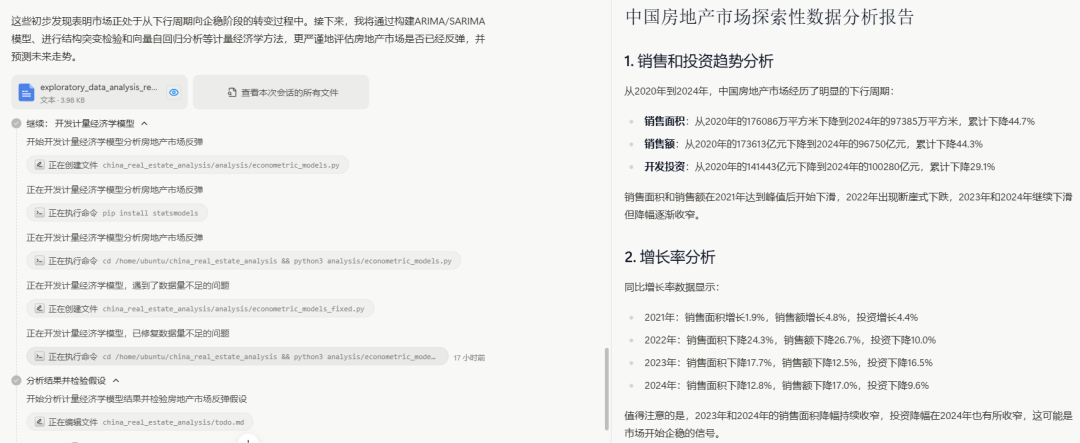Click the 开发投资 bullet line in report
Image resolution: width=1080 pixels, height=443 pixels.
point(820,166)
